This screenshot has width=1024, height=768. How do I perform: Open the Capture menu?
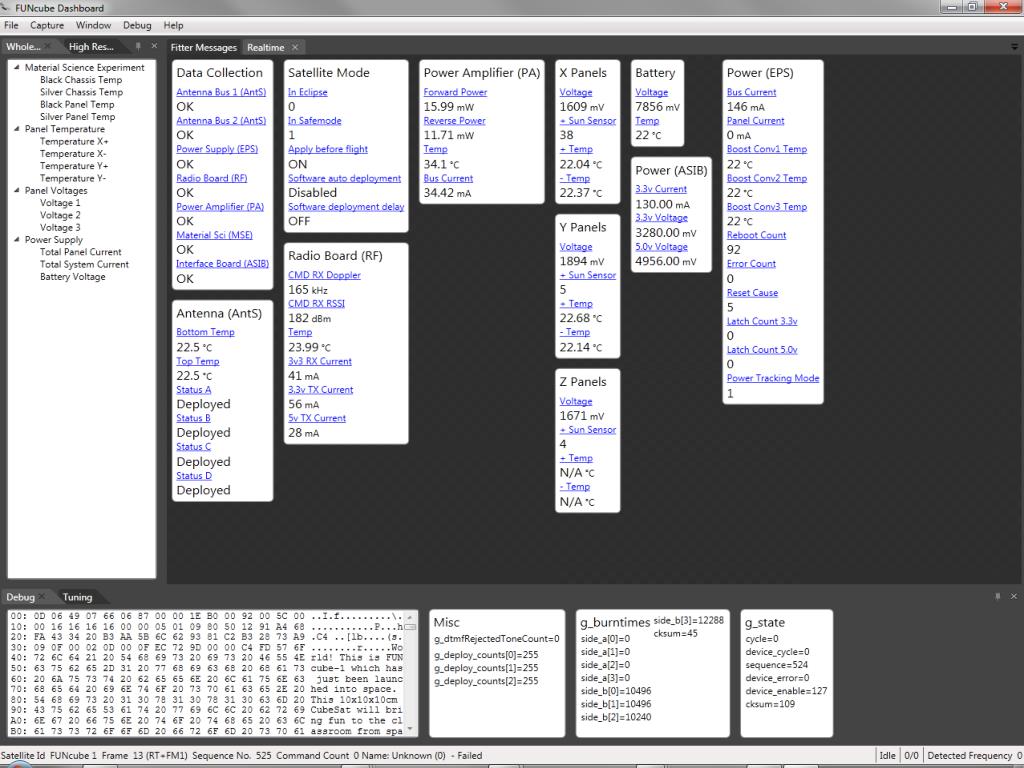tap(47, 25)
